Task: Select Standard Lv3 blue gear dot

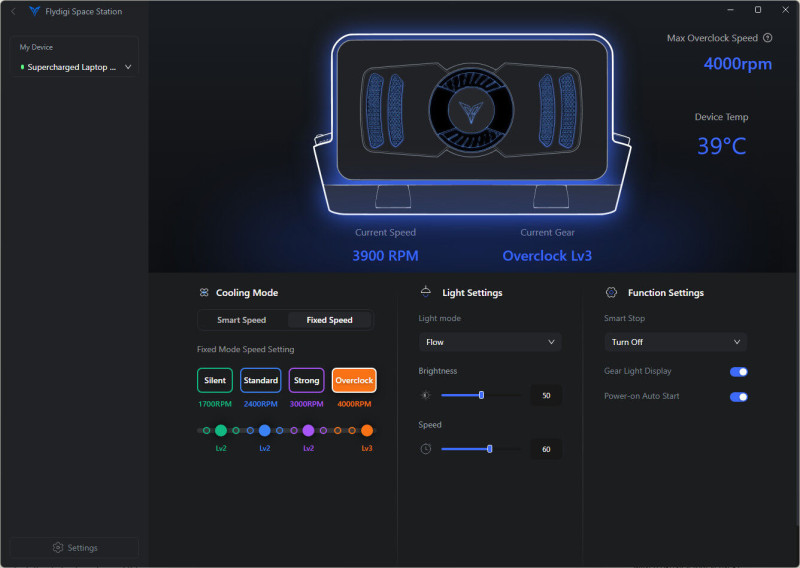Action: (280, 431)
